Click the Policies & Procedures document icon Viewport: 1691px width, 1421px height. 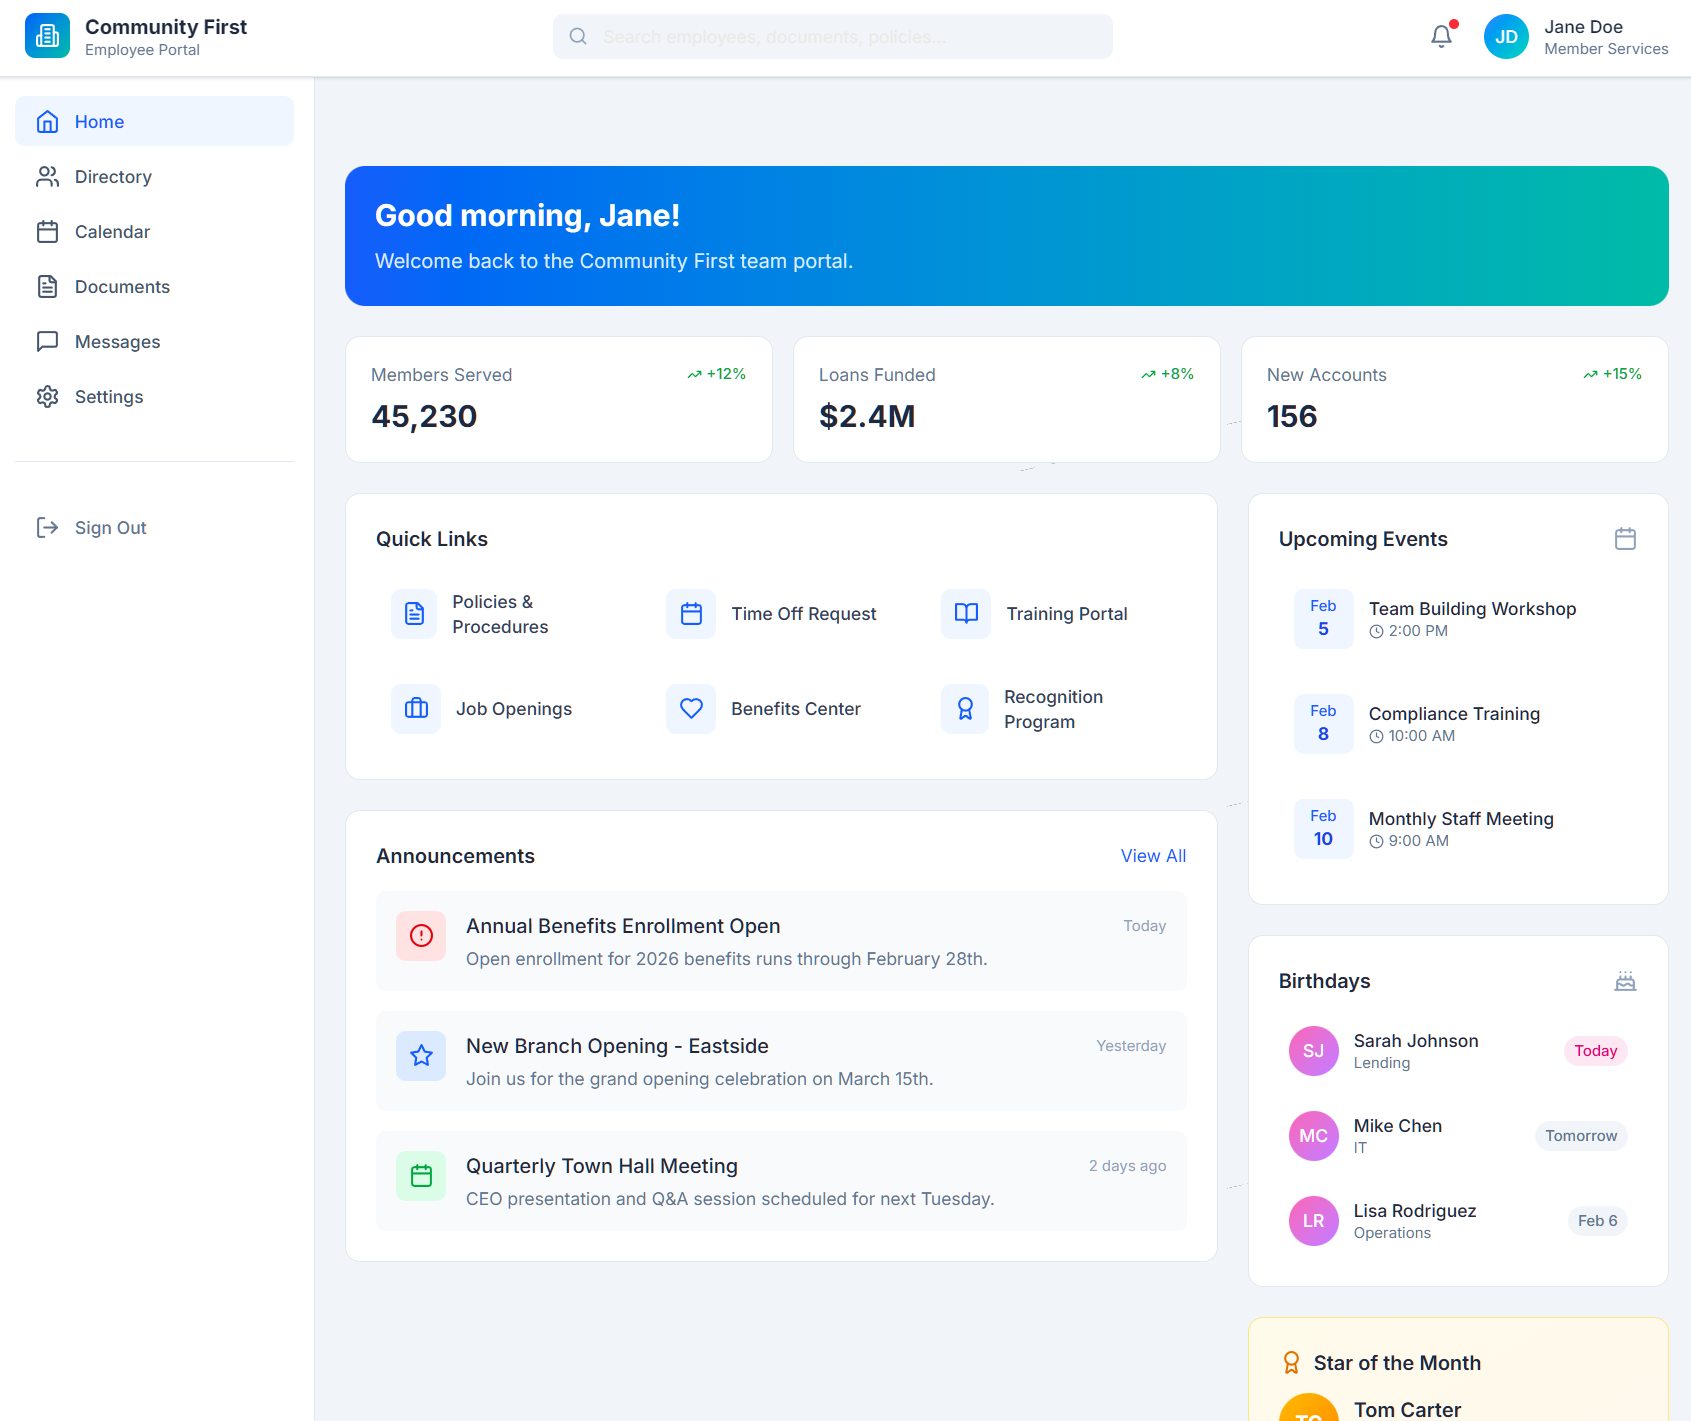point(414,613)
